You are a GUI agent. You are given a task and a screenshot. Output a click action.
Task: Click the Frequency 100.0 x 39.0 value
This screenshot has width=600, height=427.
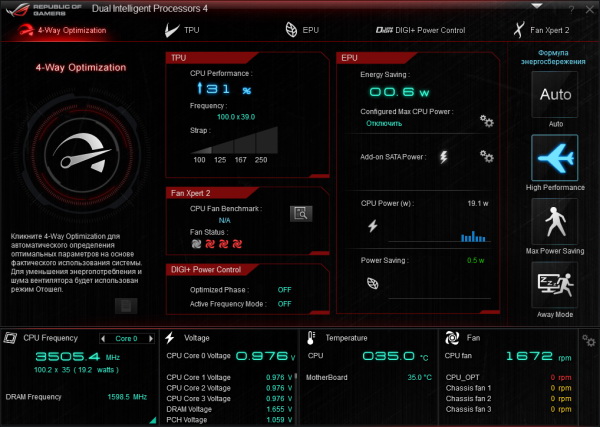(236, 117)
